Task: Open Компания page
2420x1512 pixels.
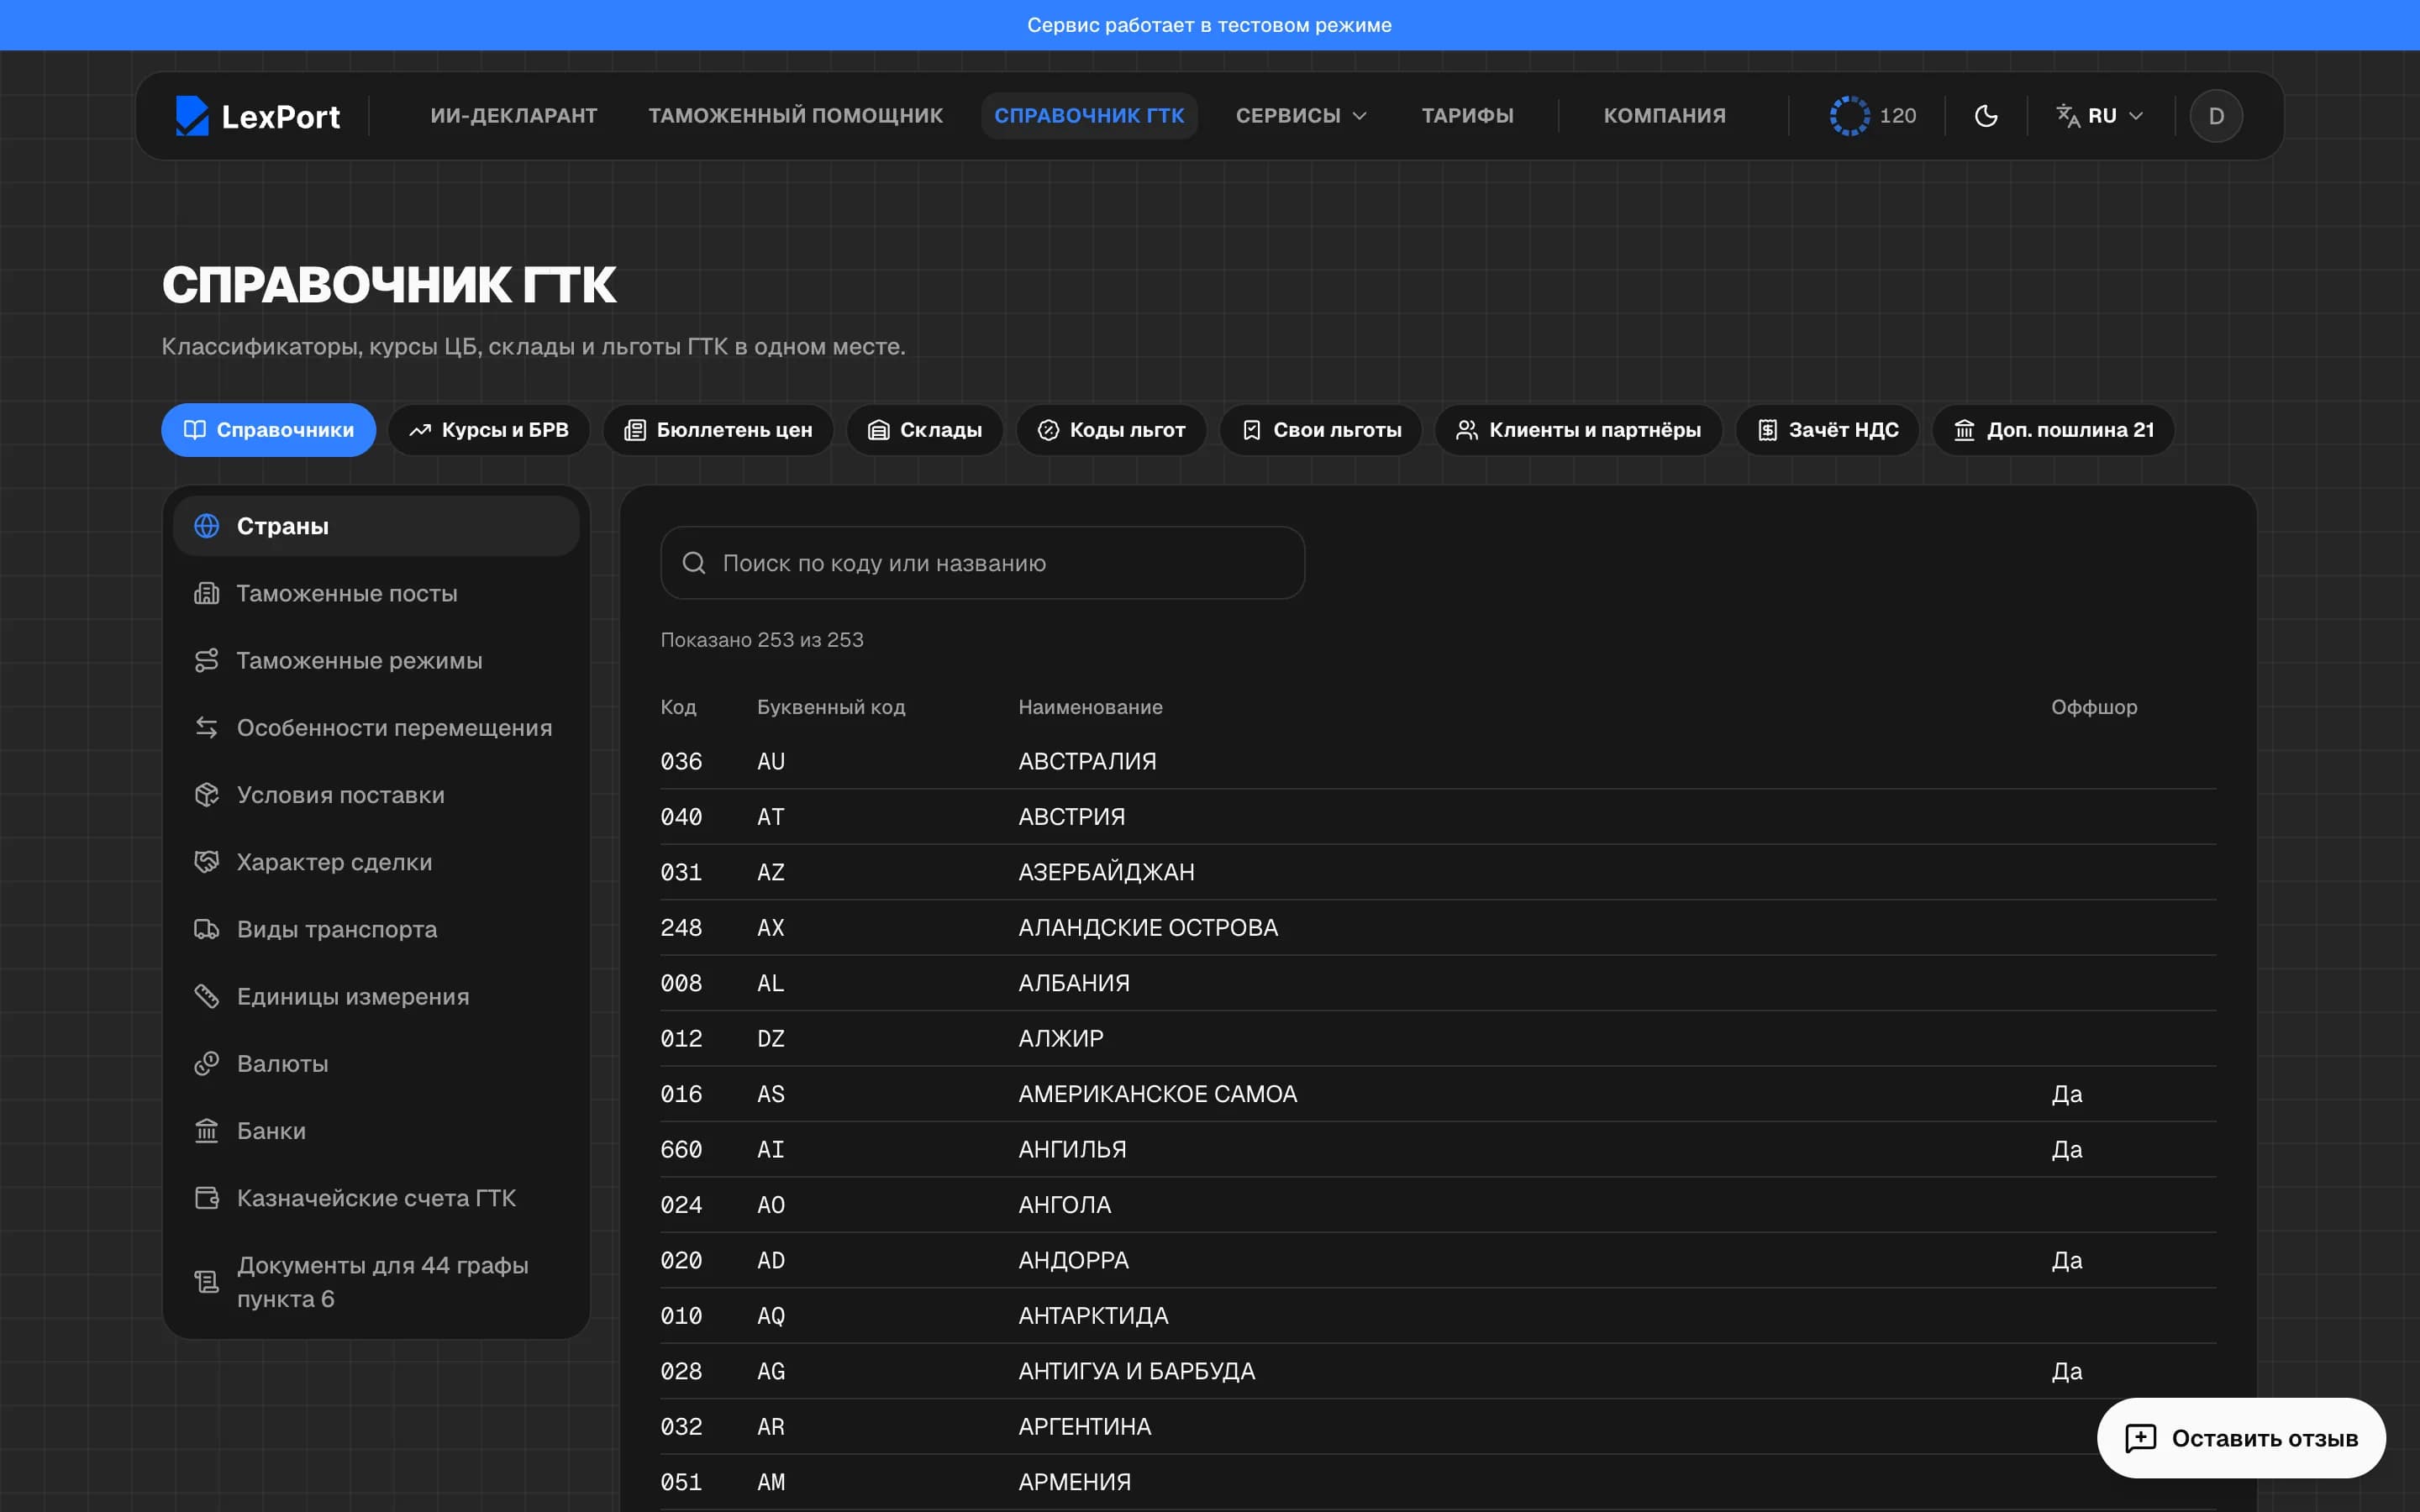Action: click(1664, 116)
